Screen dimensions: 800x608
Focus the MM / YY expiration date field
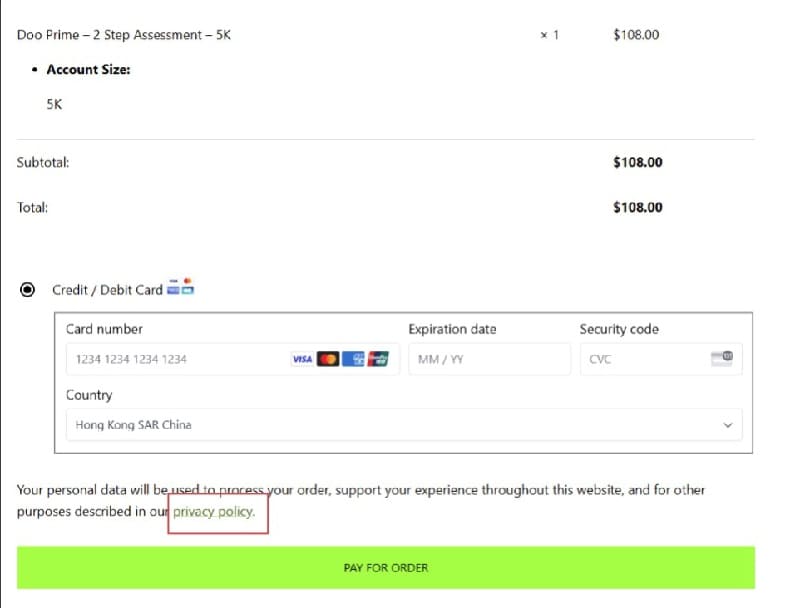point(489,359)
